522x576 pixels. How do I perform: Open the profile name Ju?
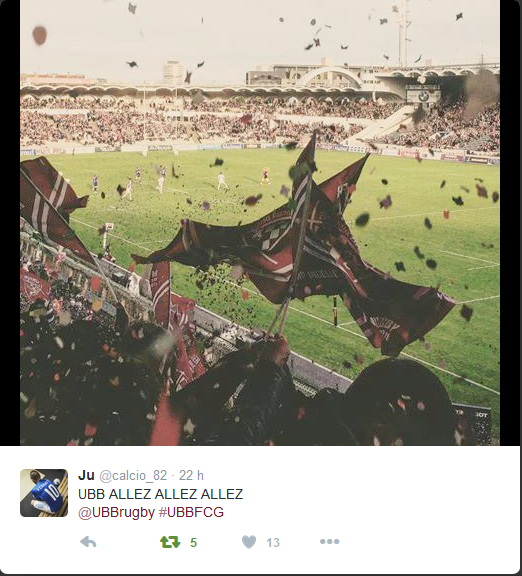point(86,475)
